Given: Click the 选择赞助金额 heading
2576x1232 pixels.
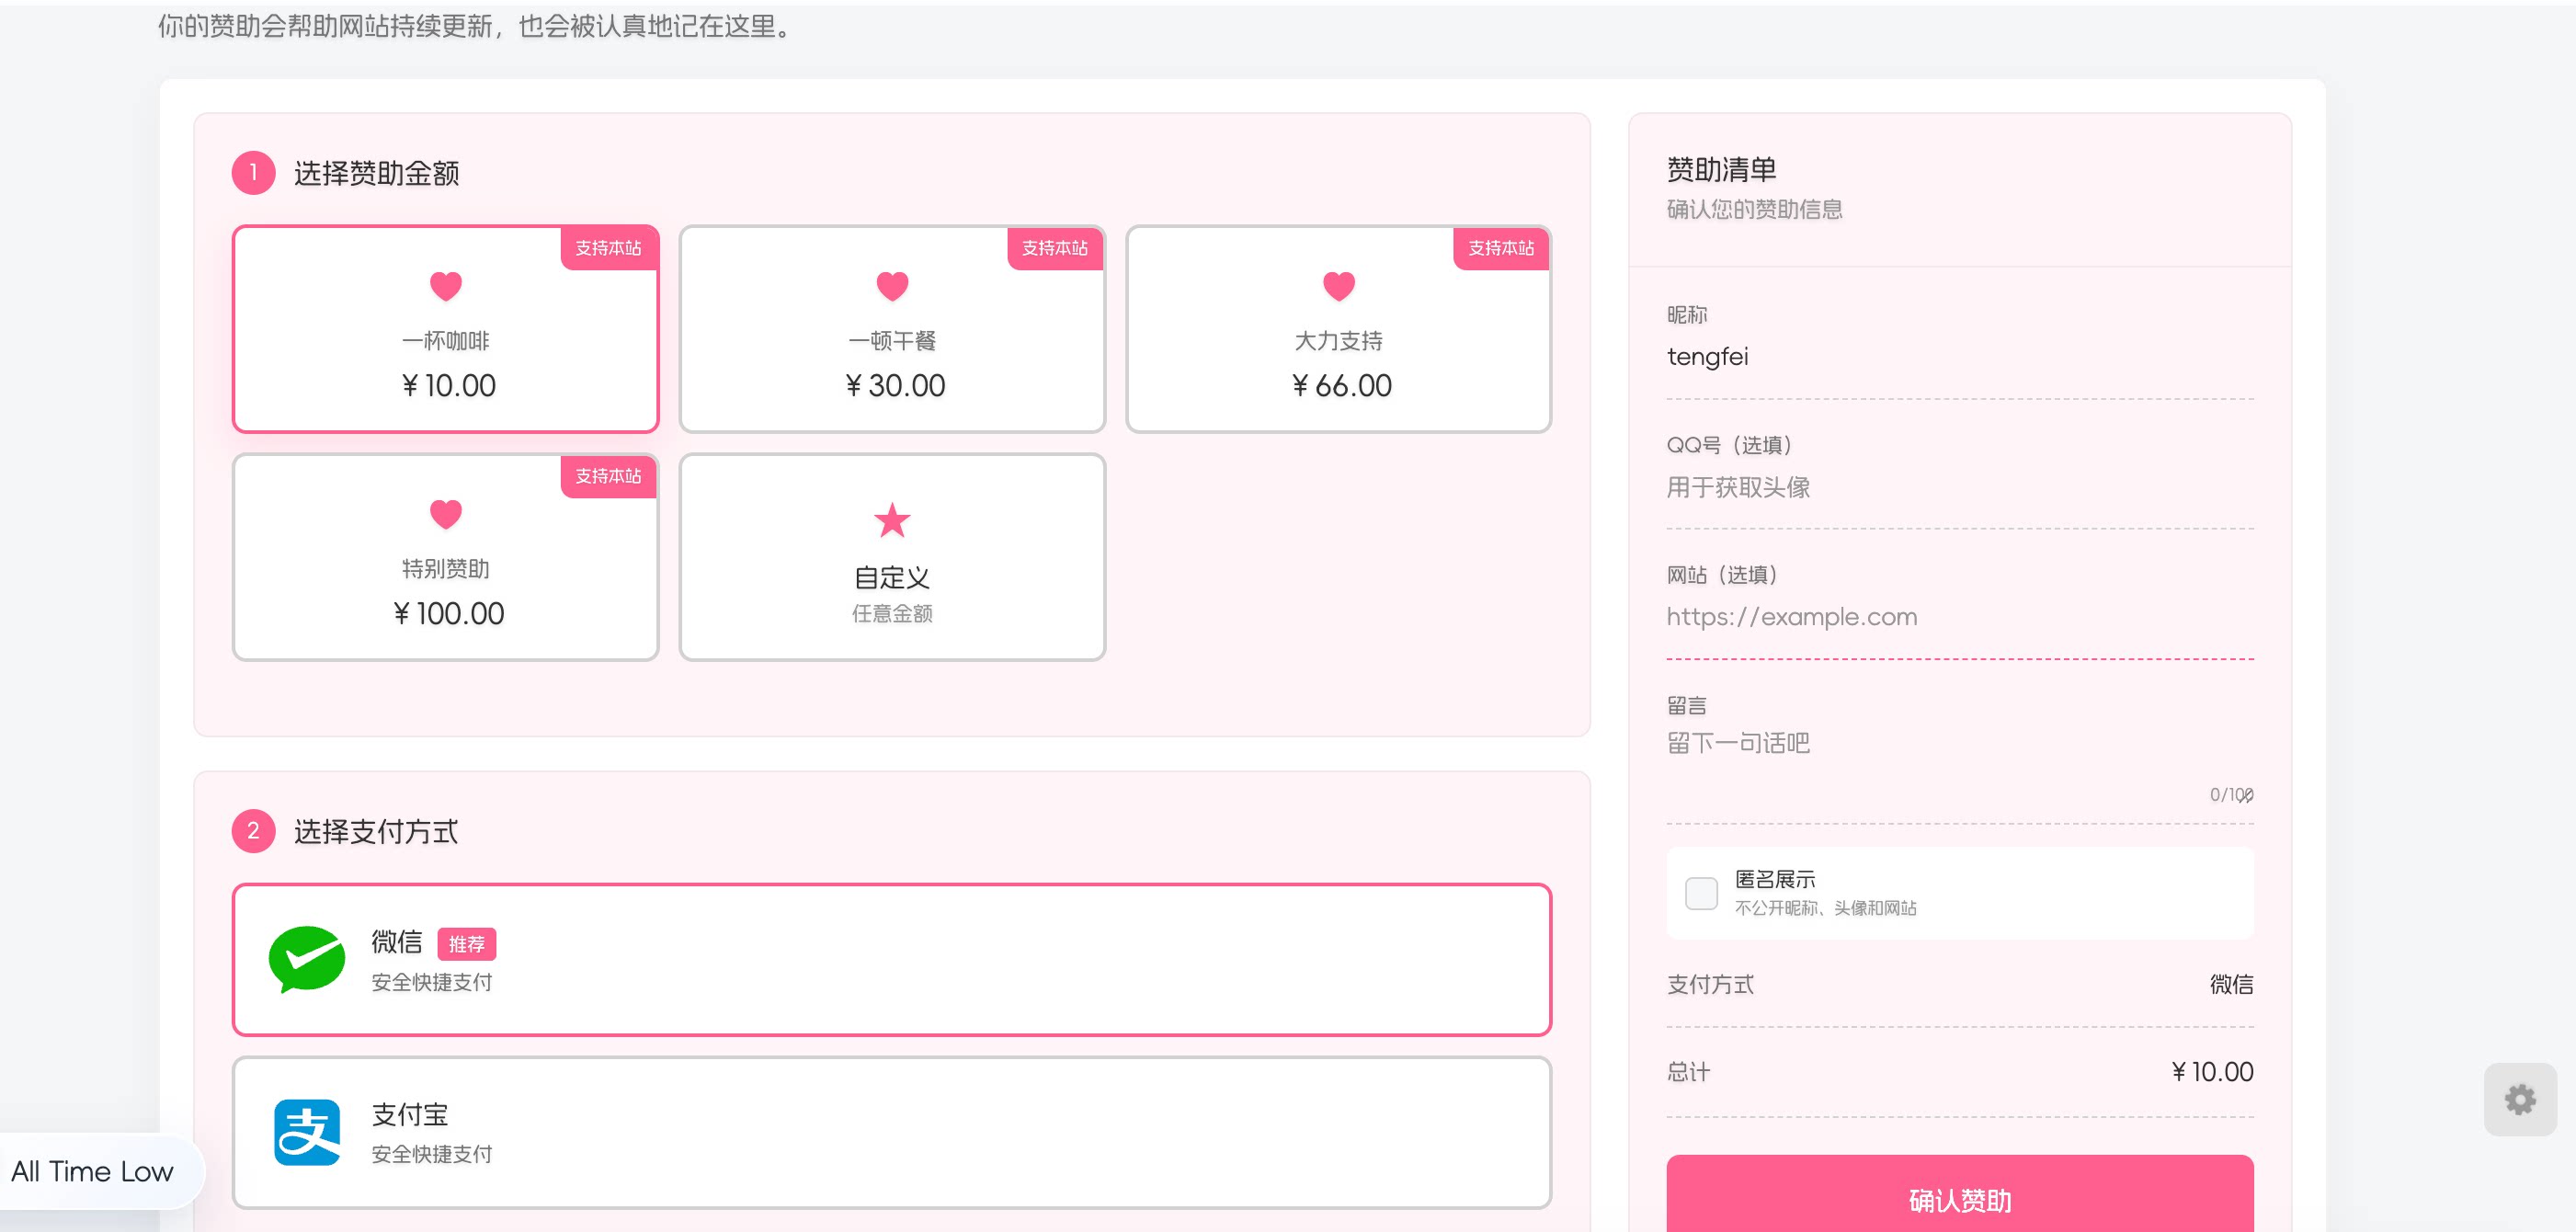Looking at the screenshot, I should click(377, 174).
